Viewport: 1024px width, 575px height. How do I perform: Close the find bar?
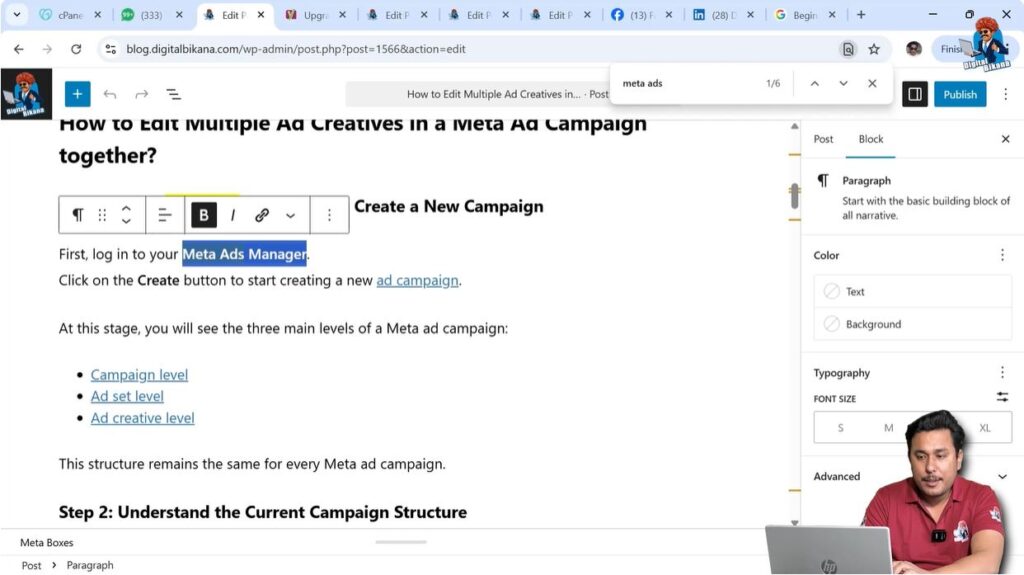point(872,84)
